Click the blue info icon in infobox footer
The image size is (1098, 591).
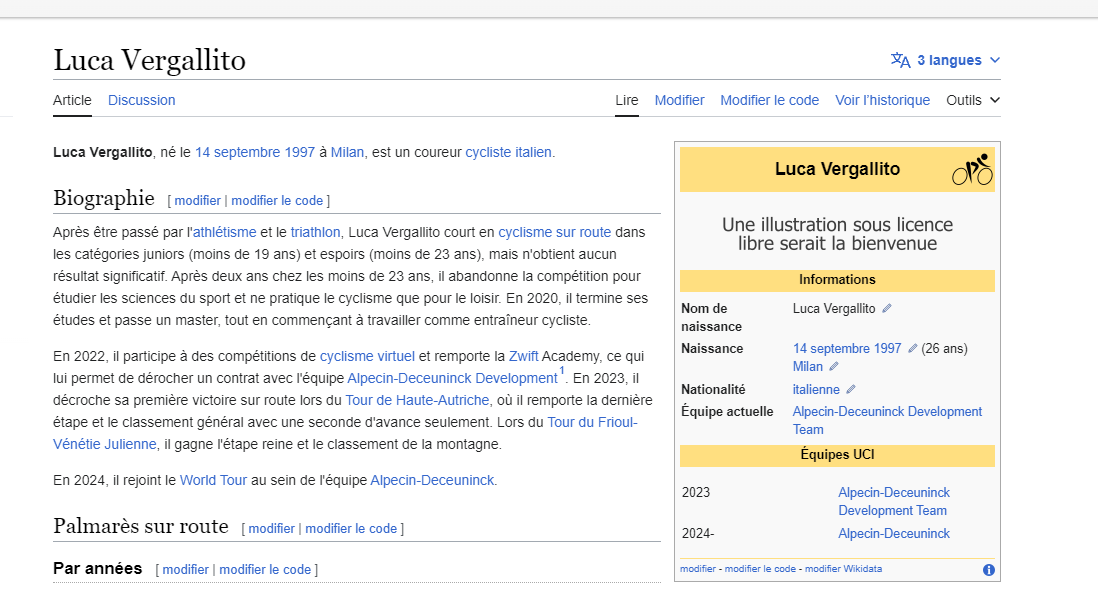988,570
